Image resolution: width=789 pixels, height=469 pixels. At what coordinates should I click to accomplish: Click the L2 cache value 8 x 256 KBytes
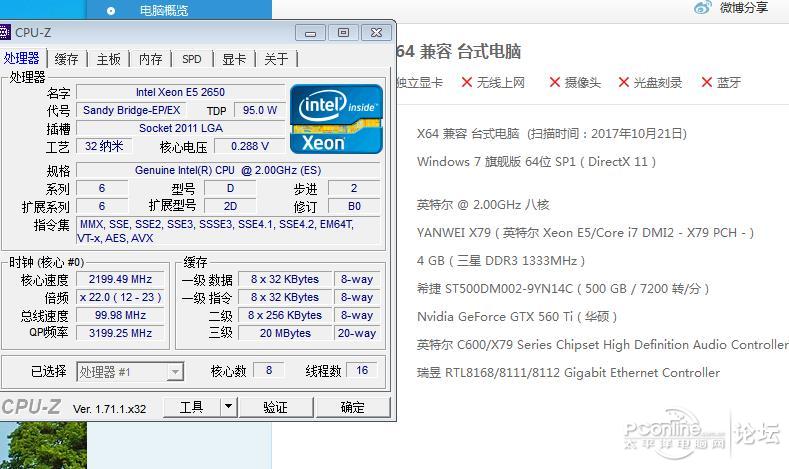[x=285, y=316]
